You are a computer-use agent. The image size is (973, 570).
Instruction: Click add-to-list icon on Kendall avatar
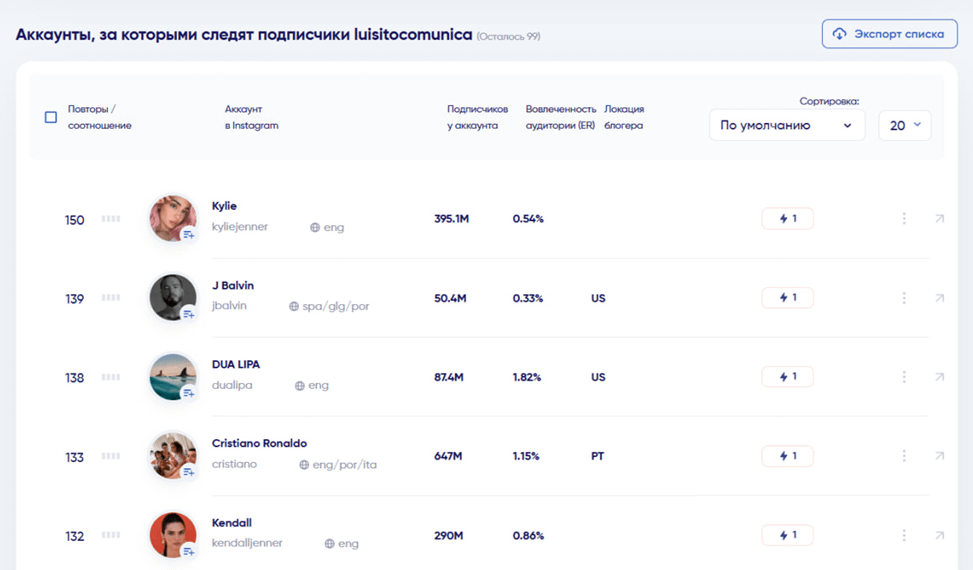coord(188,551)
